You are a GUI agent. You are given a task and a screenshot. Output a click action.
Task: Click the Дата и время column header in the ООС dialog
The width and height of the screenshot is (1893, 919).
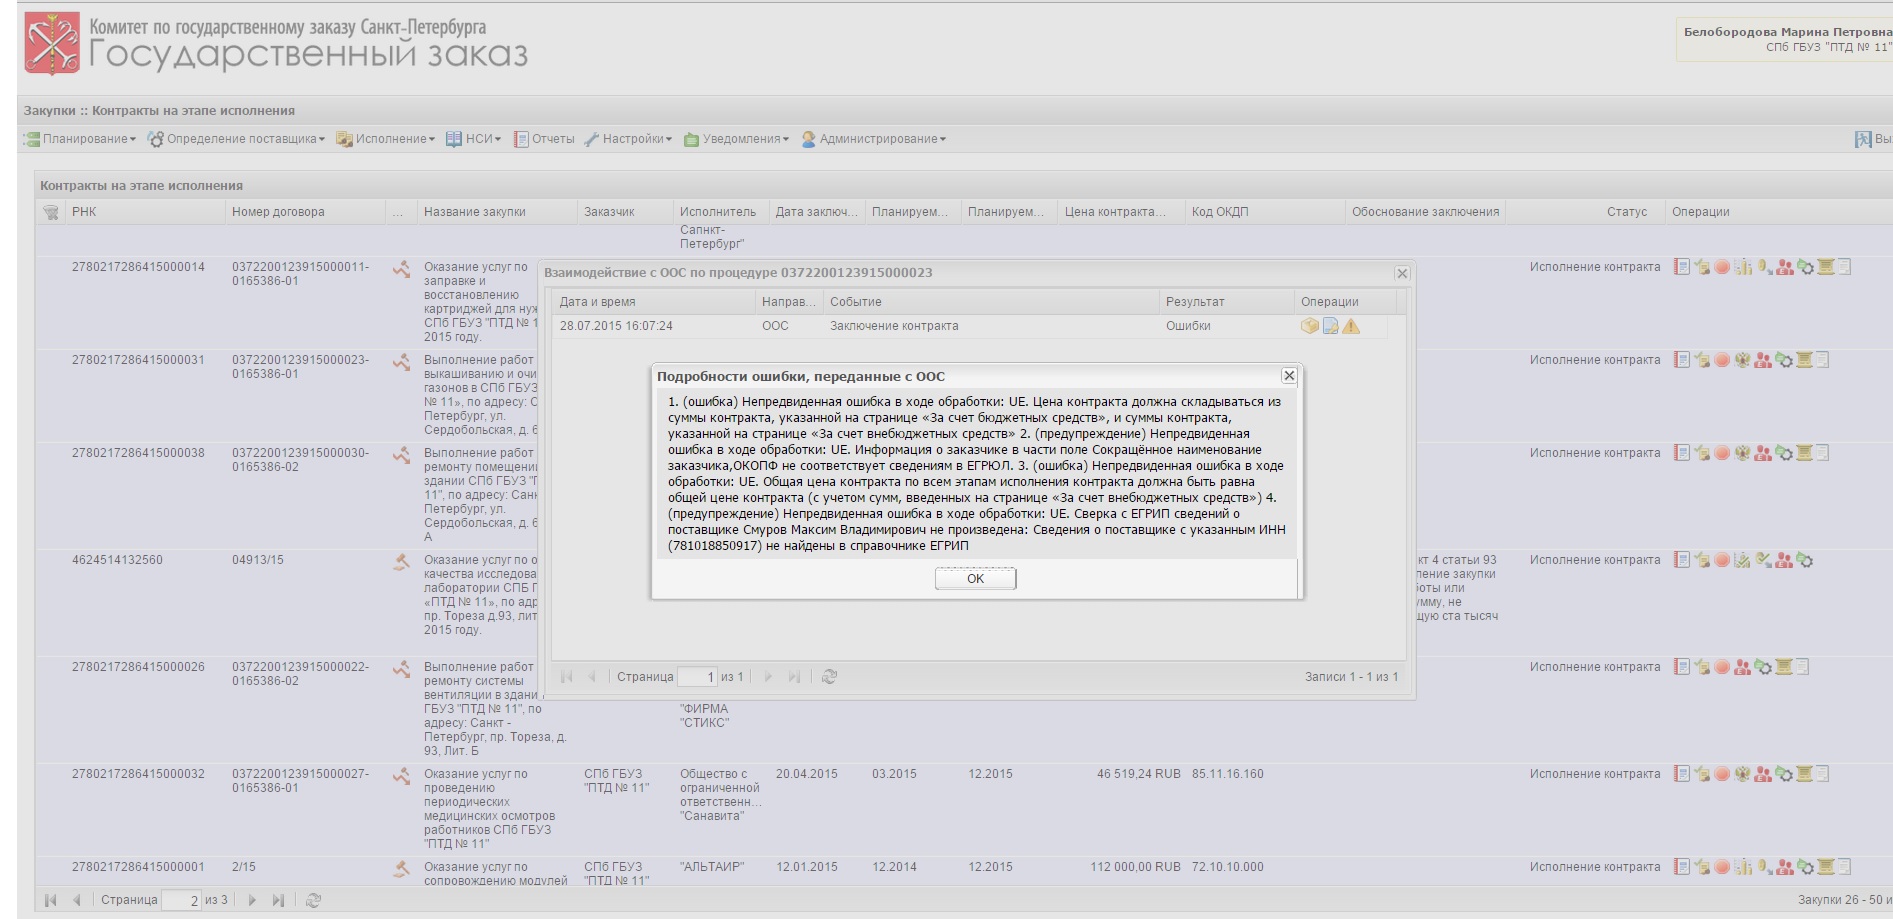point(654,302)
